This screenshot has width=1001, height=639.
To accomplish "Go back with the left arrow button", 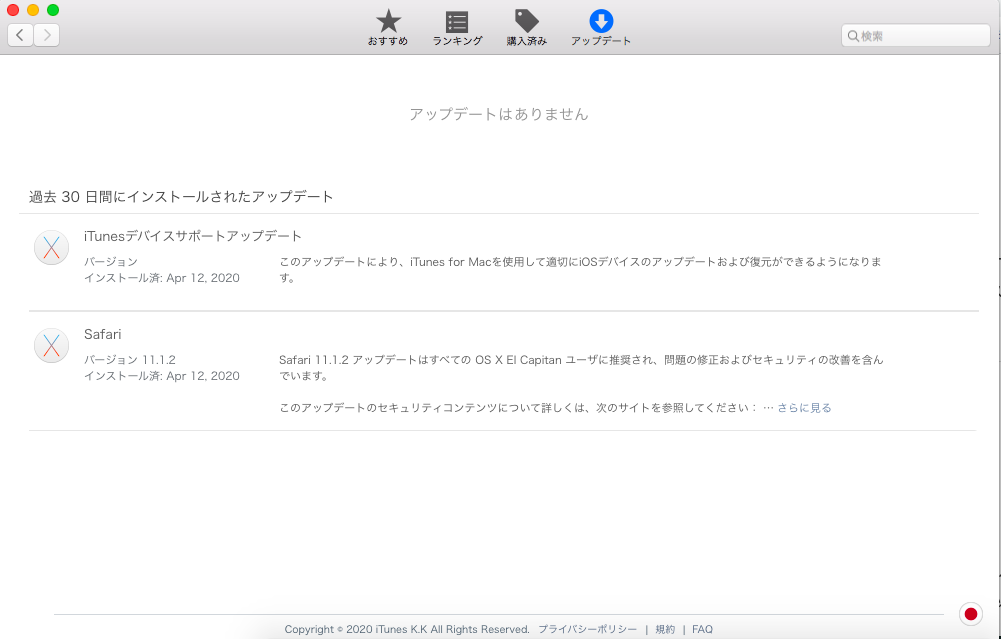I will click(x=20, y=35).
